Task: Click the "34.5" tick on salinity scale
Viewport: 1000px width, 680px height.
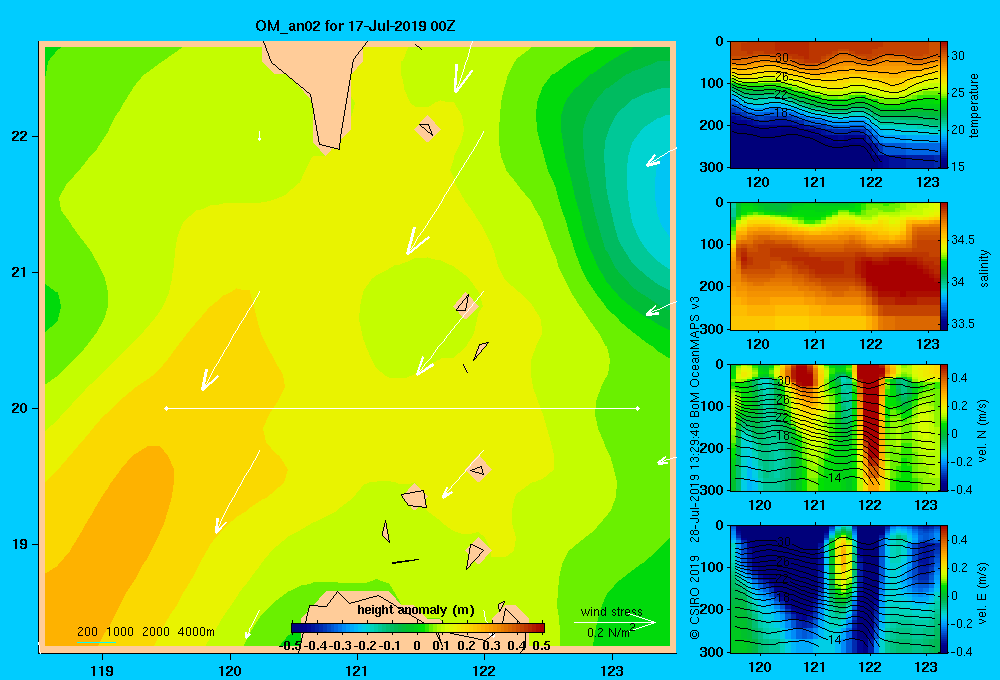Action: pyautogui.click(x=963, y=240)
